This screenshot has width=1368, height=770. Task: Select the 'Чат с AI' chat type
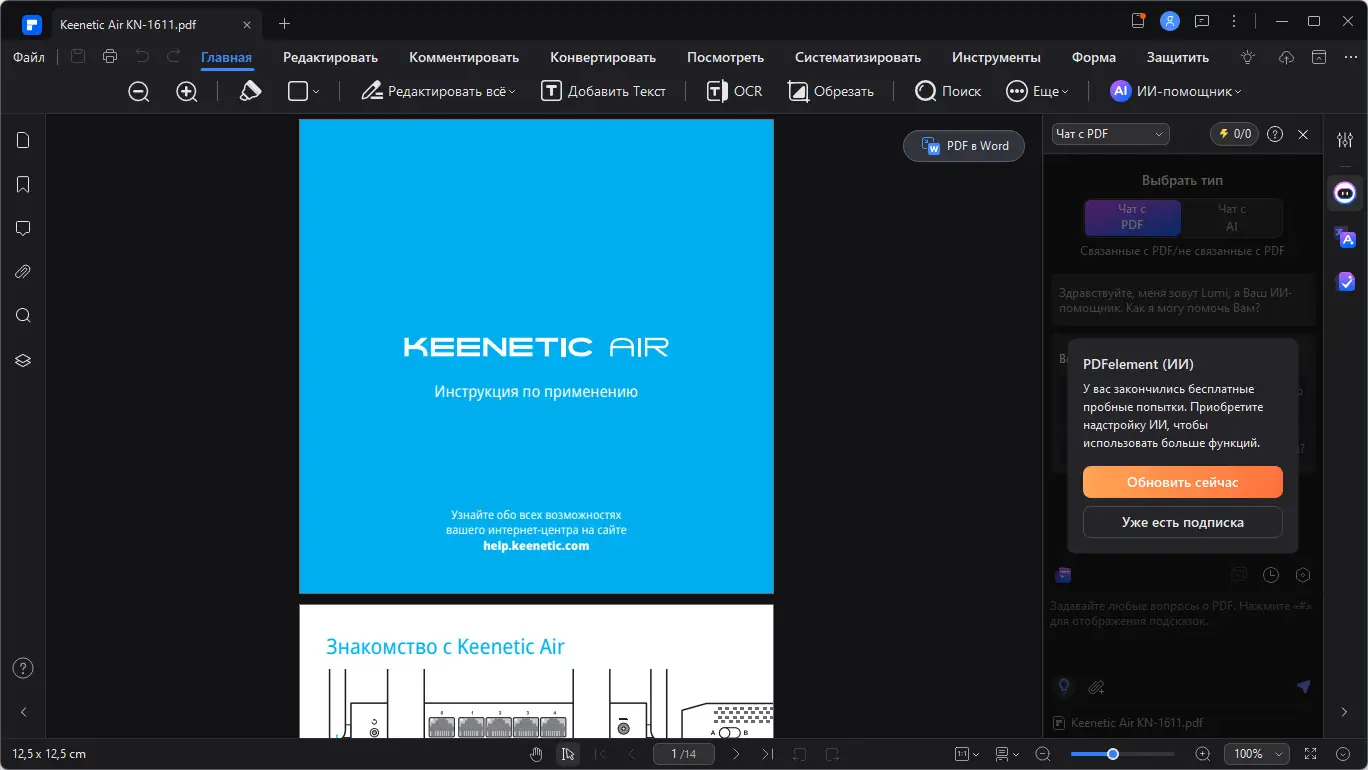coord(1232,217)
